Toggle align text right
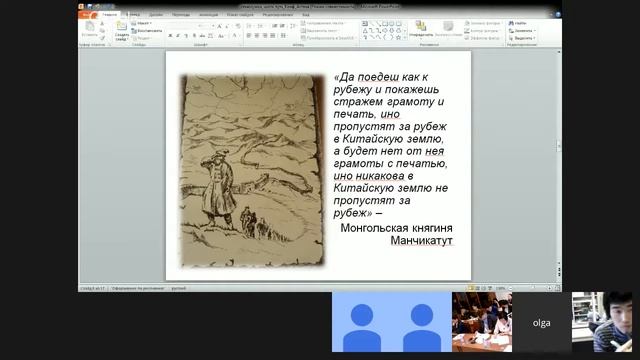This screenshot has height=360, width=640. tap(265, 36)
